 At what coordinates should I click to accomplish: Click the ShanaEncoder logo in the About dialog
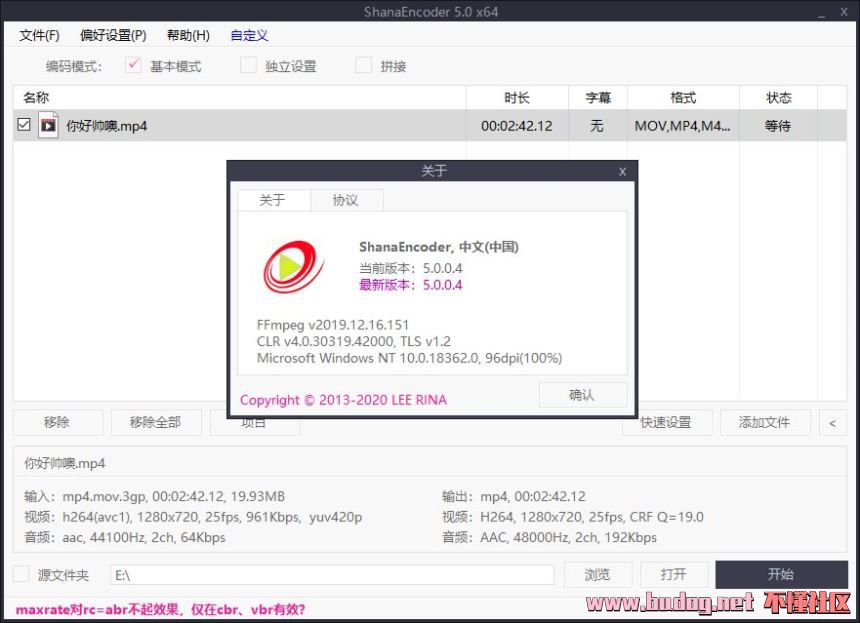(293, 267)
